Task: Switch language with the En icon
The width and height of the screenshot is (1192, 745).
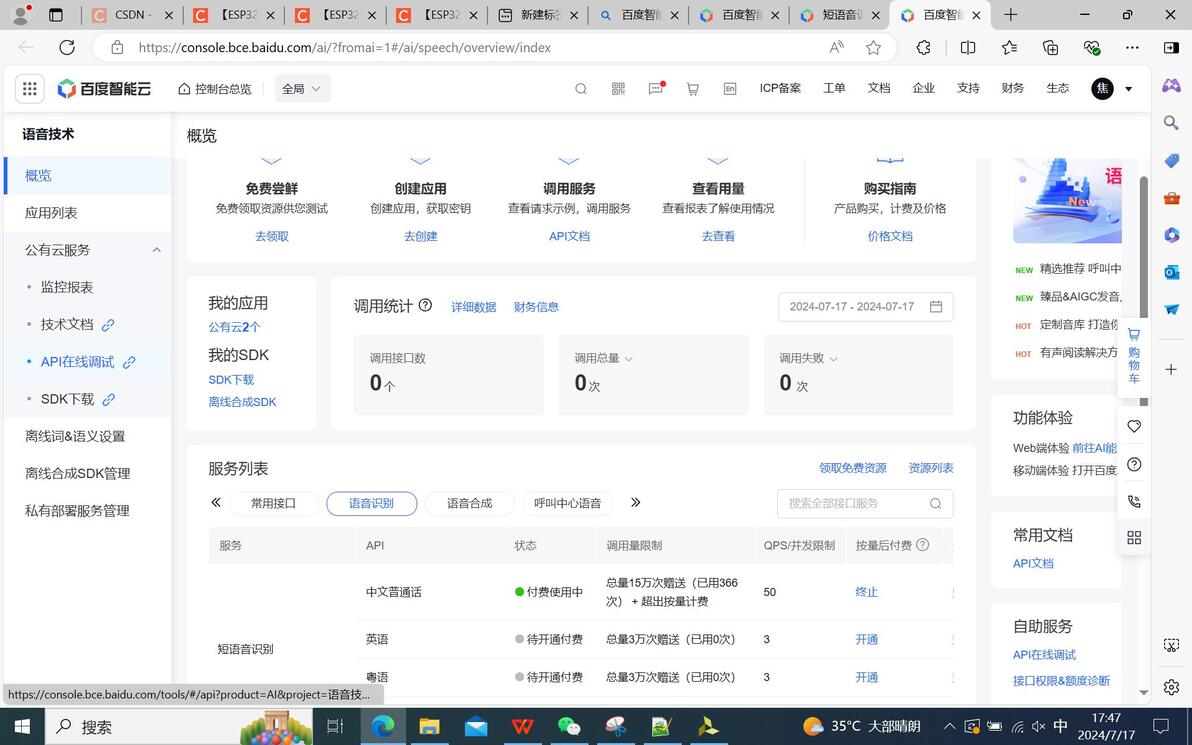Action: pyautogui.click(x=730, y=89)
